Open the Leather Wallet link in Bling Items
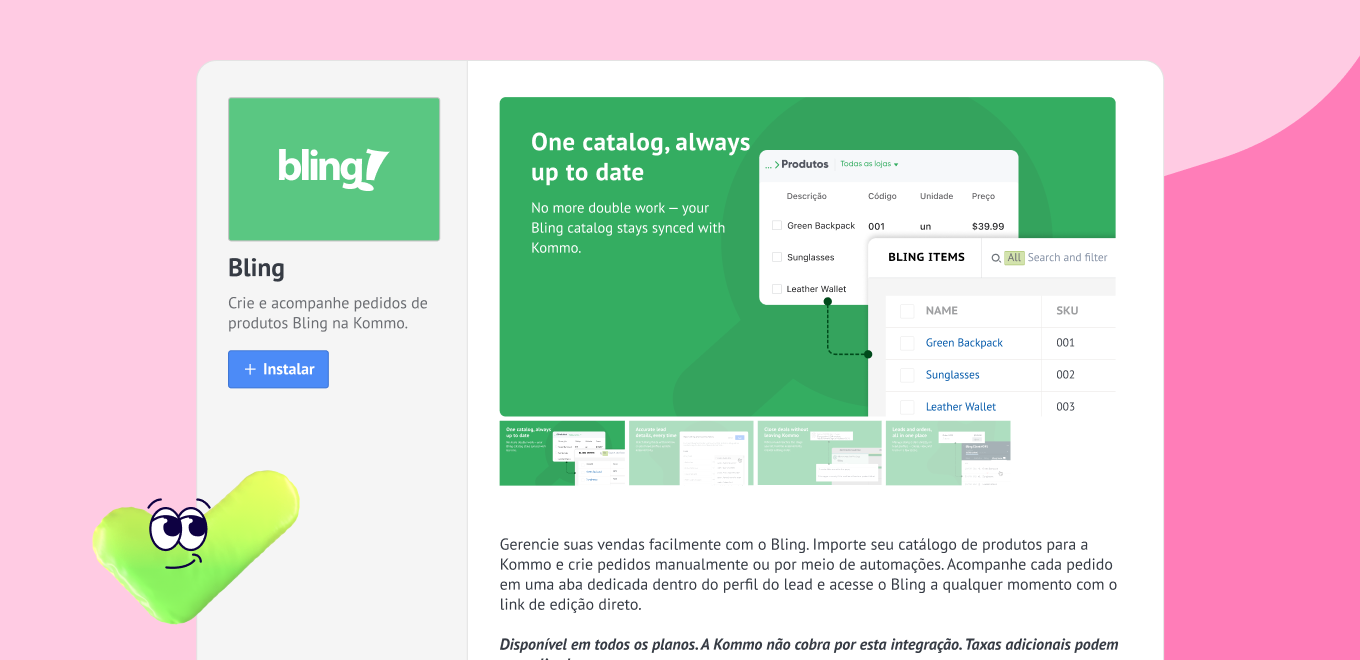 point(960,407)
